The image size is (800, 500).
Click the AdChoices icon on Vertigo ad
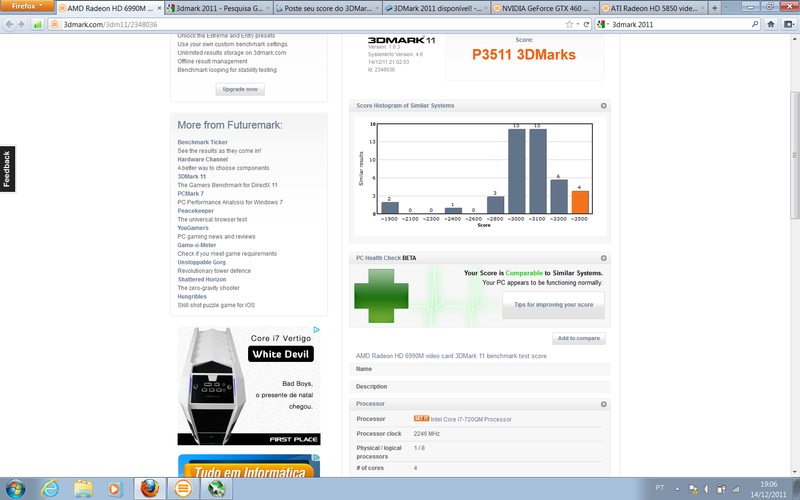(x=316, y=330)
